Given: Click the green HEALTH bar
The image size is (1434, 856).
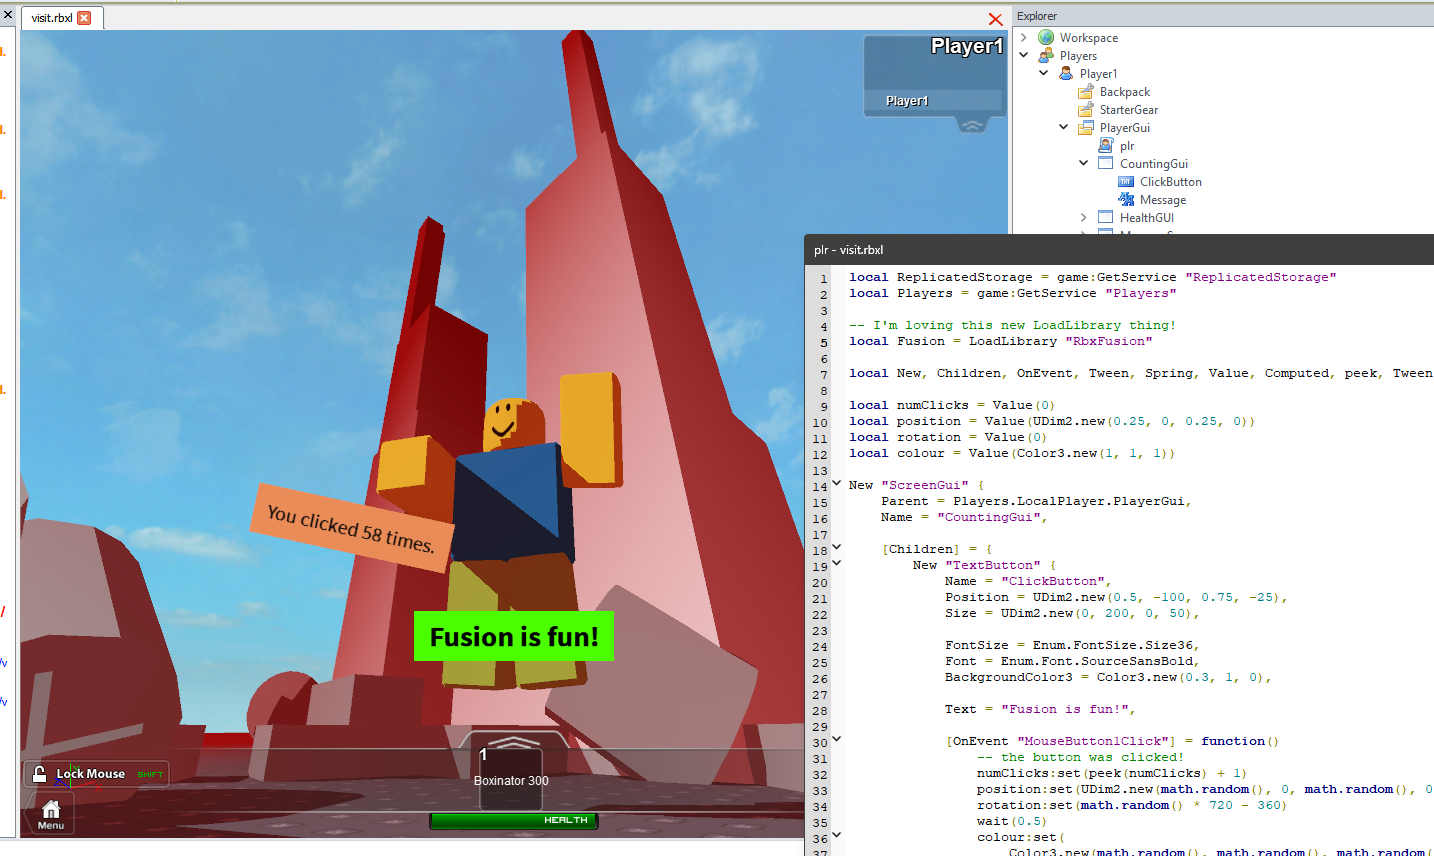Looking at the screenshot, I should tap(514, 820).
